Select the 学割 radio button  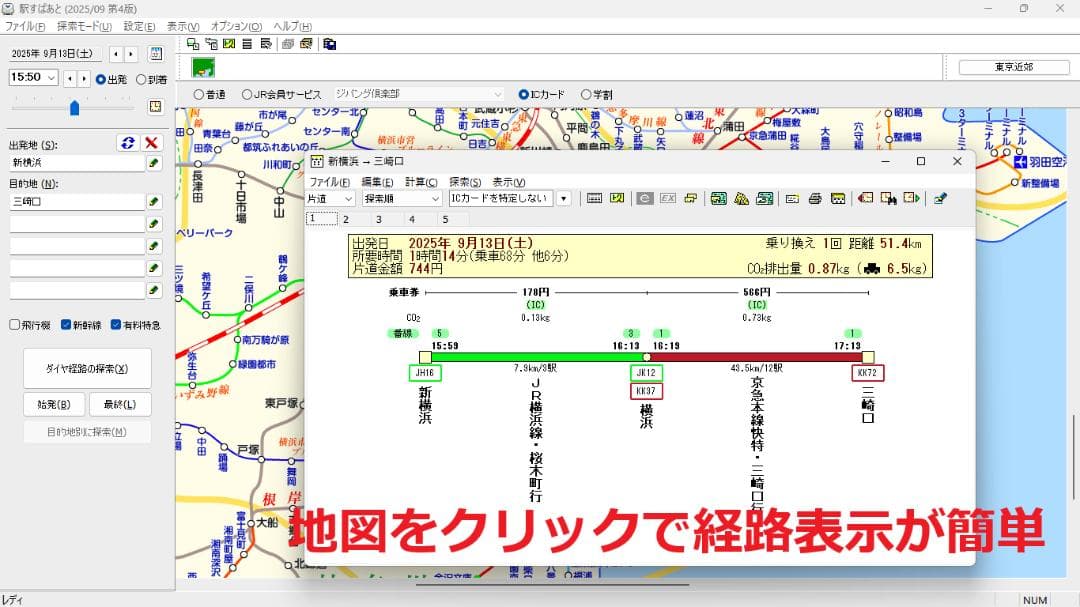pyautogui.click(x=586, y=95)
